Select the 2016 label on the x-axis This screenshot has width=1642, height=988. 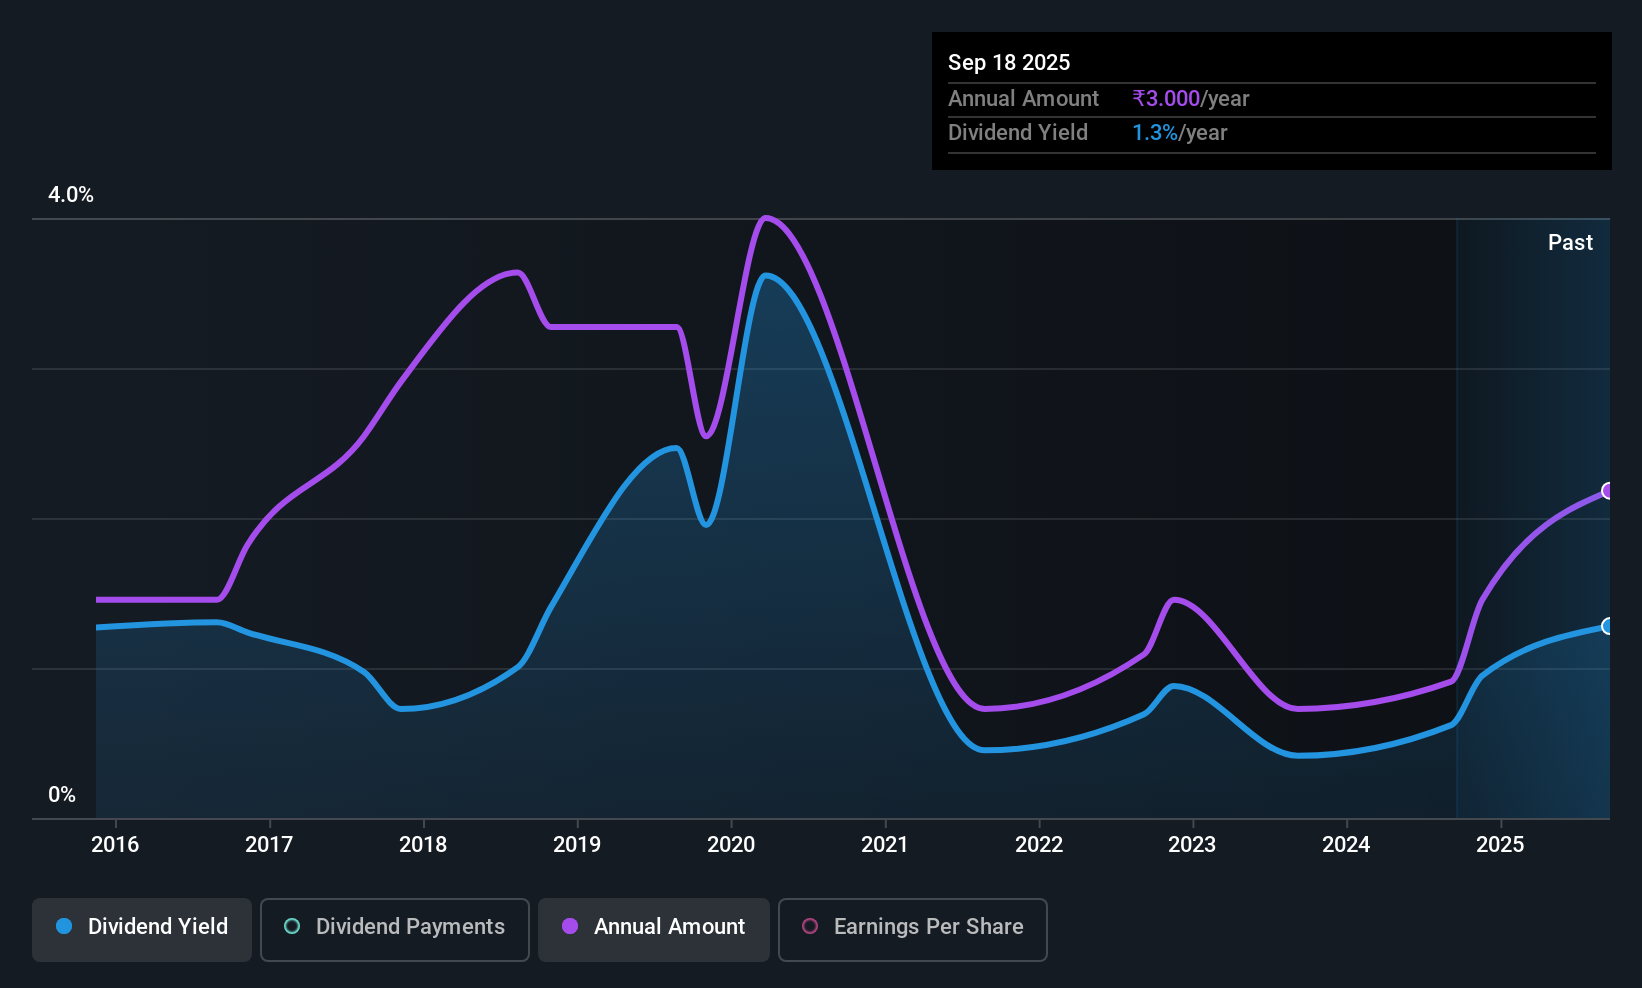tap(115, 845)
